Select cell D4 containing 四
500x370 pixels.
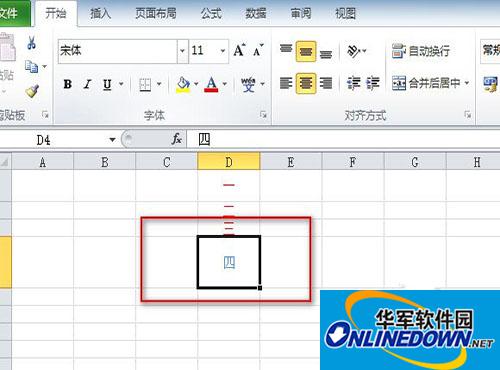pos(229,262)
